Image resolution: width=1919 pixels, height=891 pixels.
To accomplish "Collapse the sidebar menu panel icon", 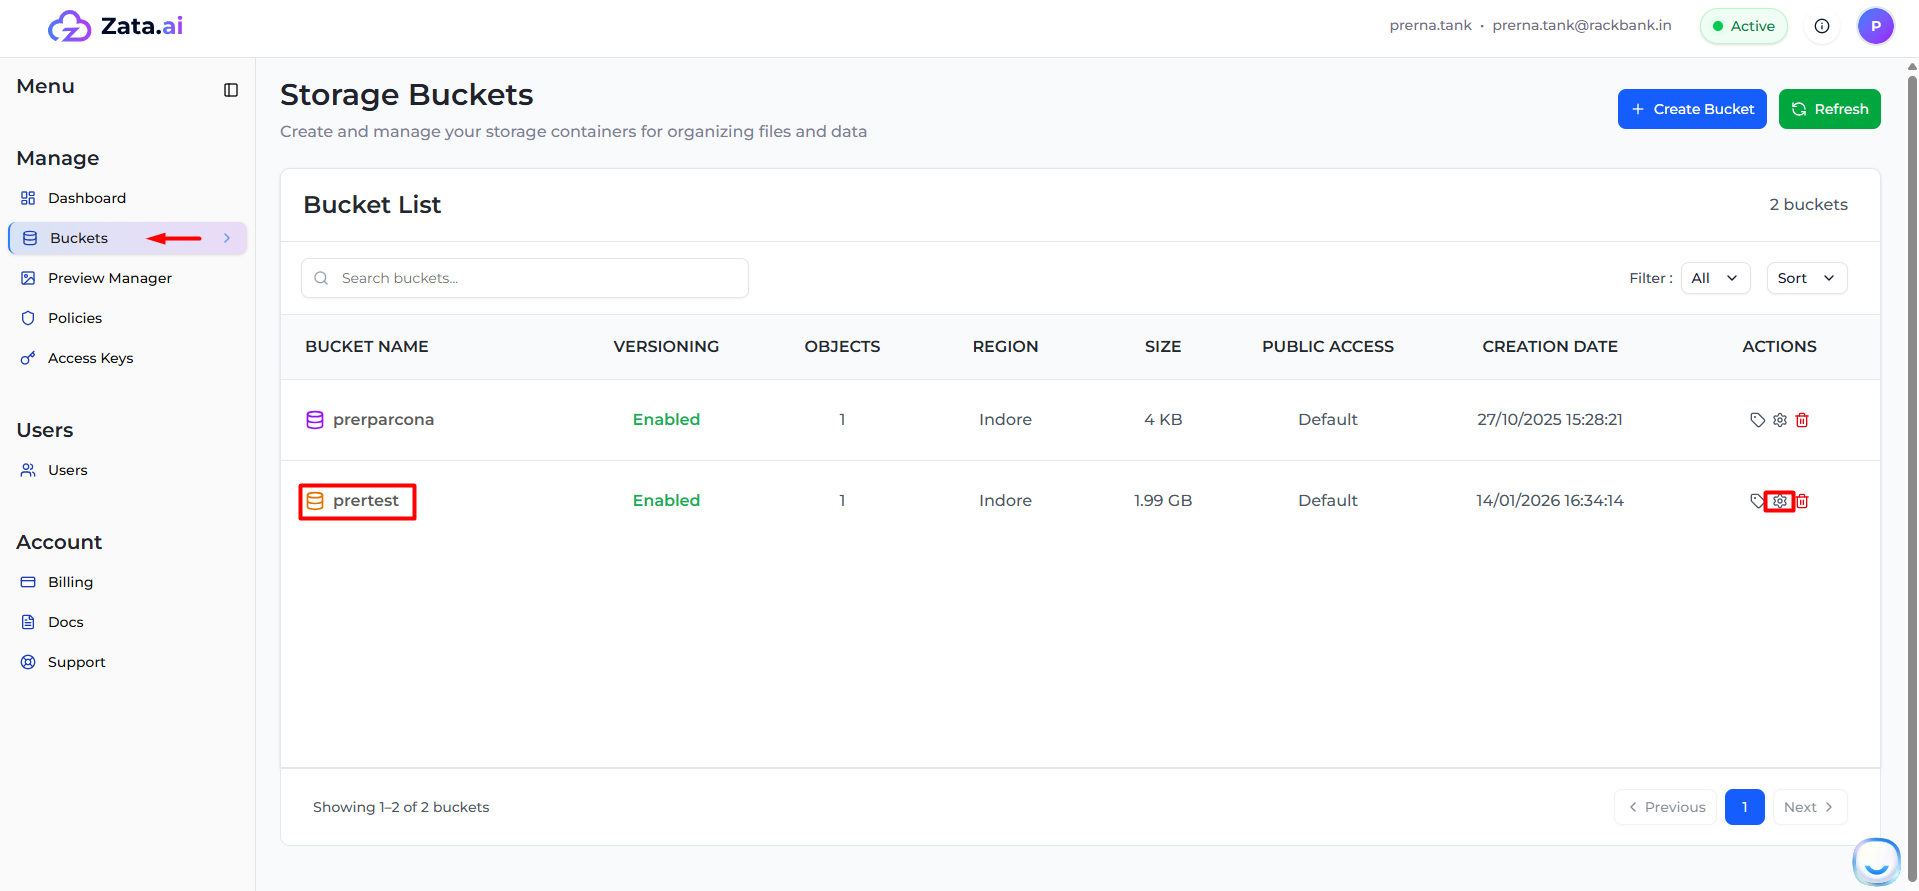I will [231, 90].
